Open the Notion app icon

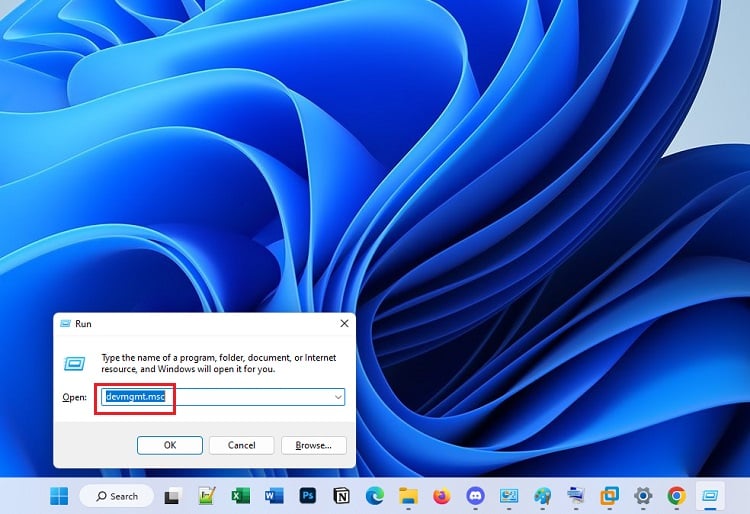pyautogui.click(x=341, y=496)
